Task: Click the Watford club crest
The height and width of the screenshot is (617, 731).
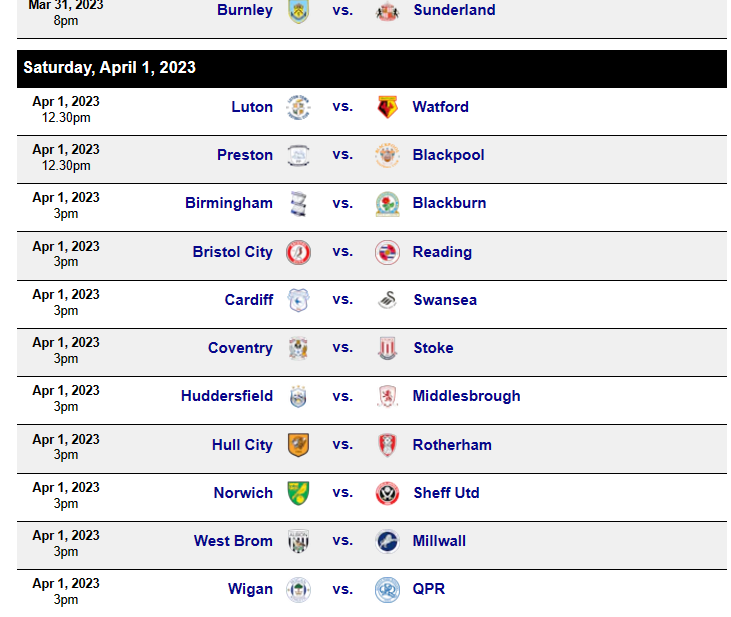Action: pyautogui.click(x=387, y=107)
